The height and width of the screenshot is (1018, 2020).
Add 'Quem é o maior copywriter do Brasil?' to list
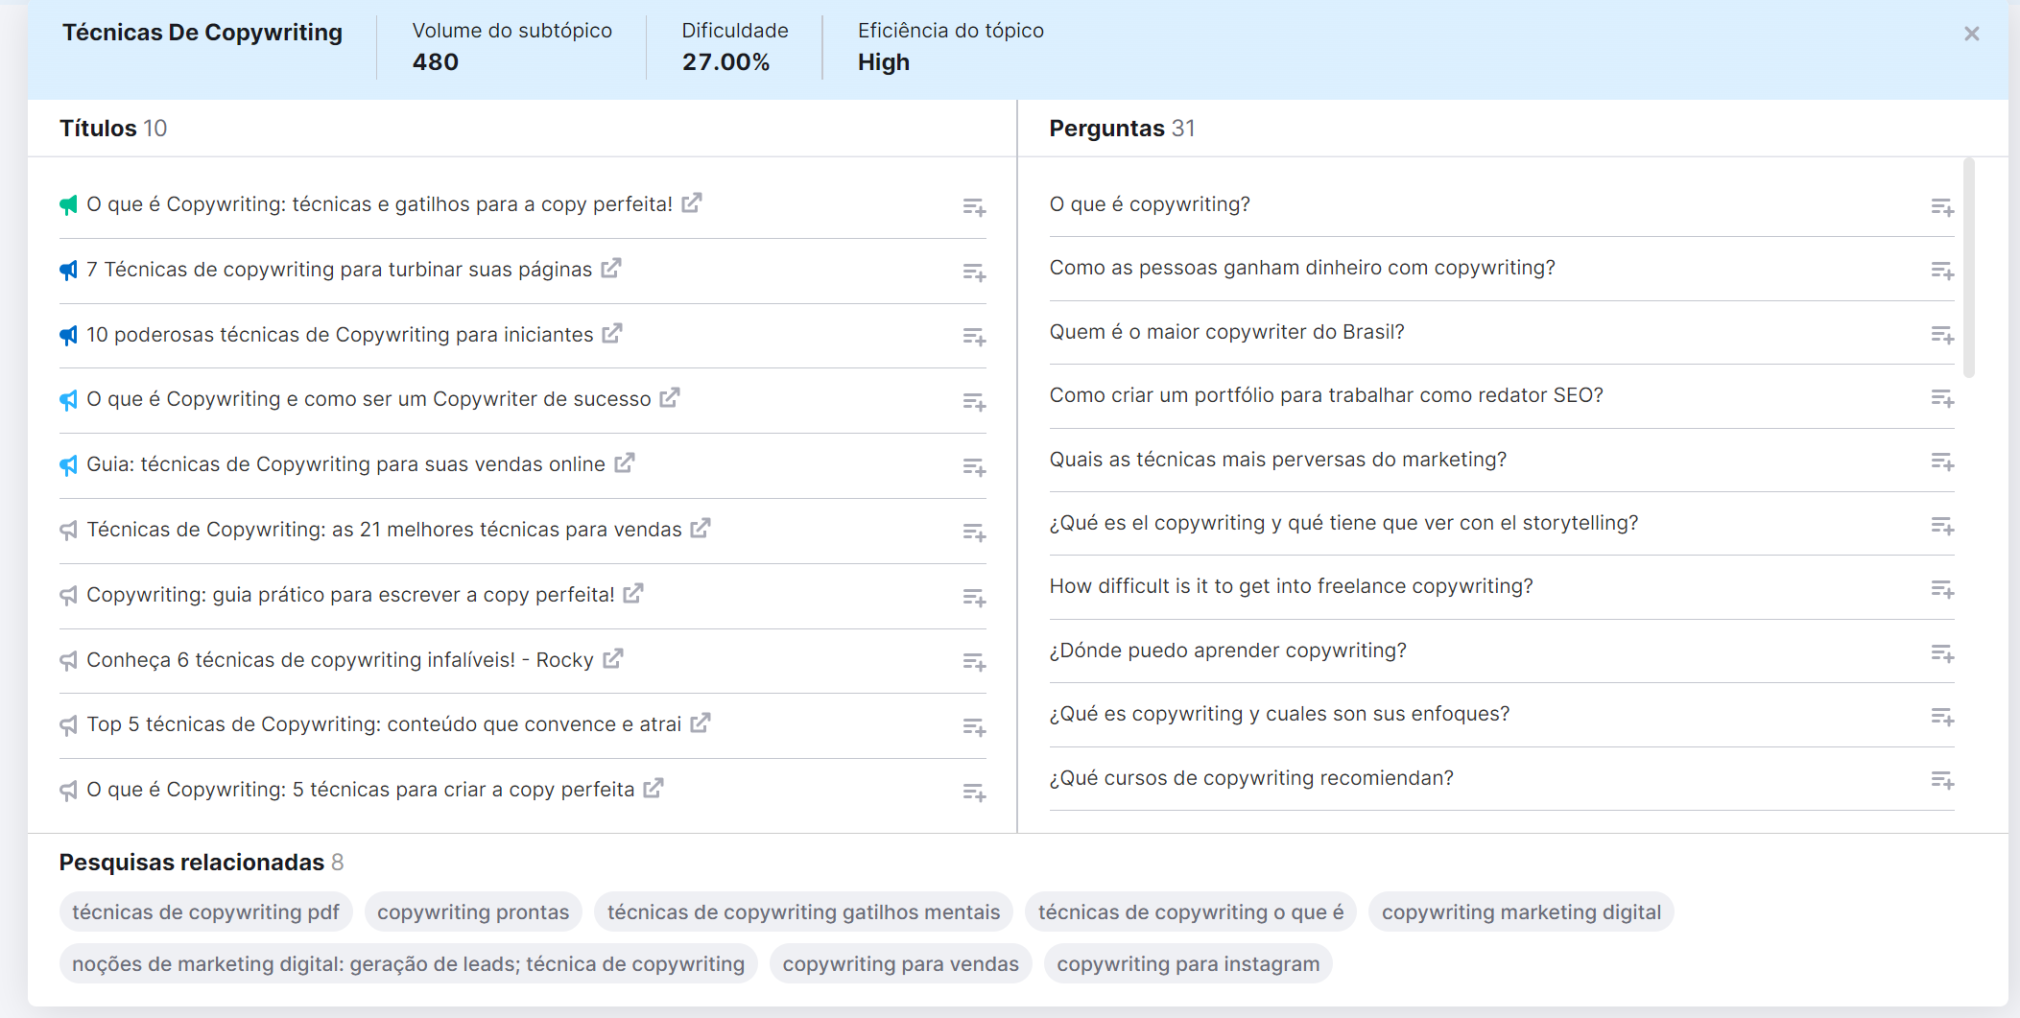tap(1942, 334)
